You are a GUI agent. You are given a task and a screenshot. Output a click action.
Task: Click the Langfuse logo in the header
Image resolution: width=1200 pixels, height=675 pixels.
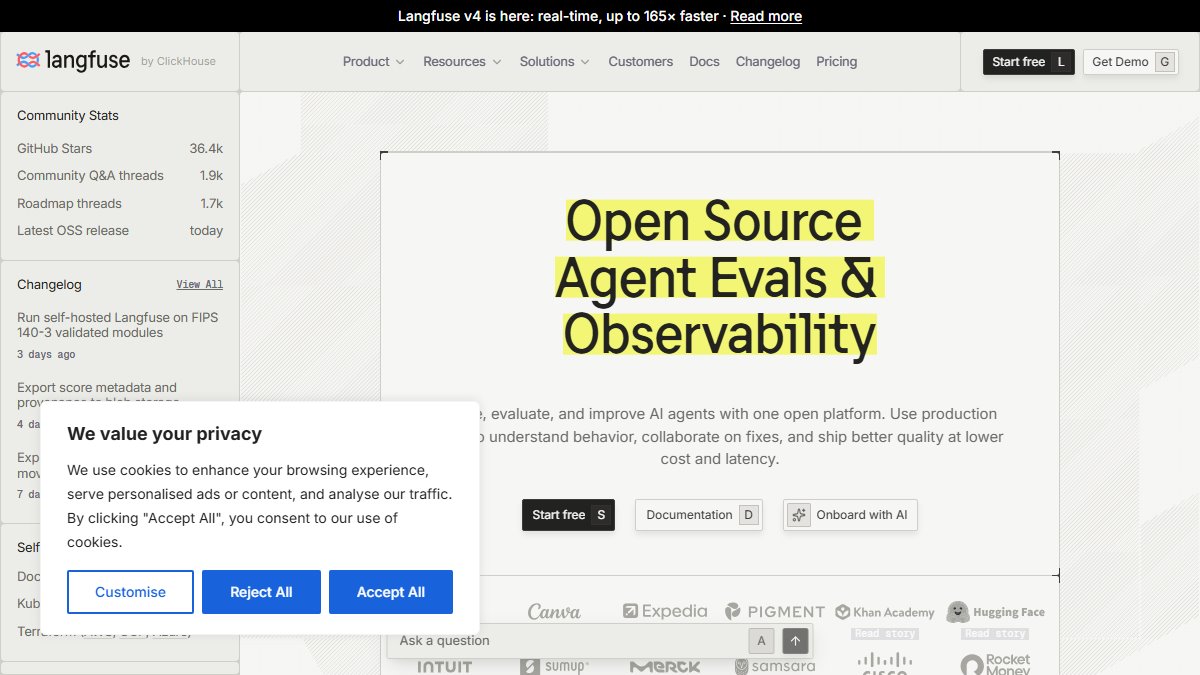pos(73,61)
